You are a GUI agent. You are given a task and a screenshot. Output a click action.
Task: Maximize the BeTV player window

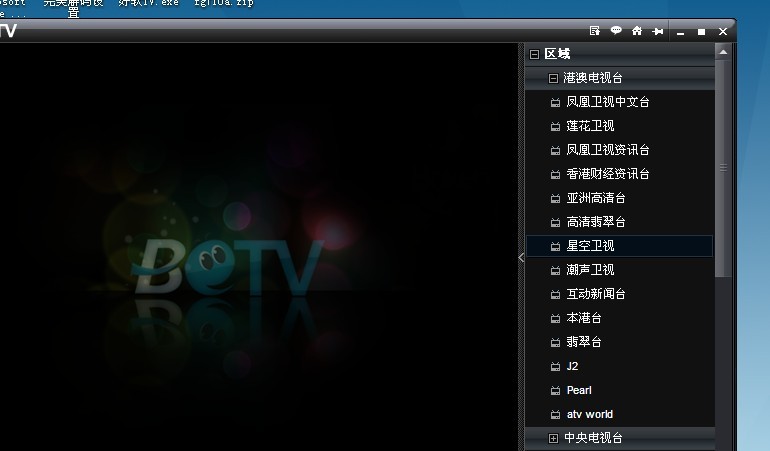701,32
